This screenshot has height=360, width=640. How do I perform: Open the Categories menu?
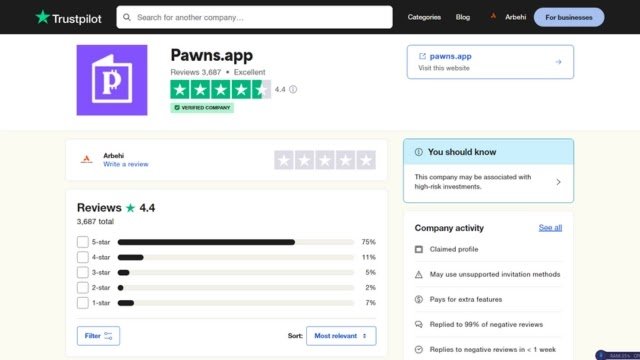[x=424, y=17]
